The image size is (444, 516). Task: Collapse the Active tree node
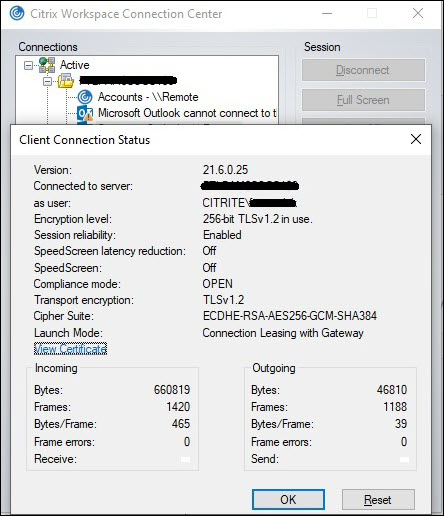pyautogui.click(x=29, y=65)
